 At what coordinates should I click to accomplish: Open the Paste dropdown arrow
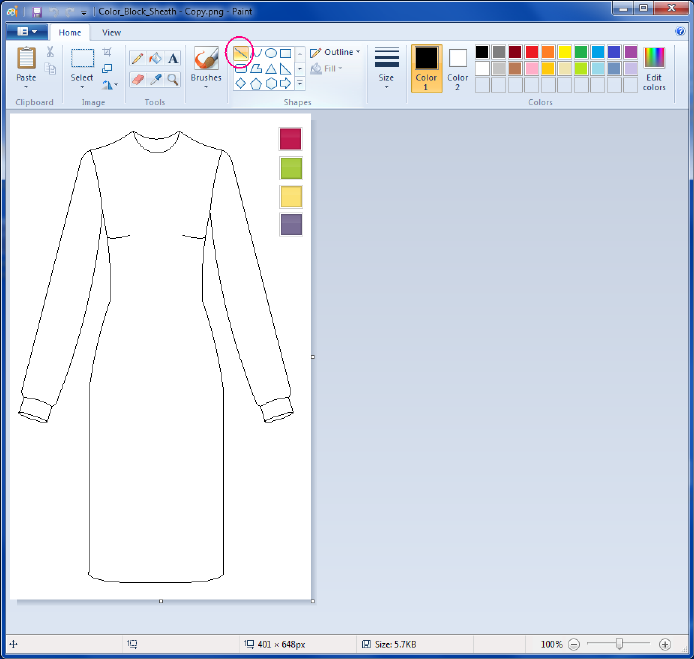pyautogui.click(x=26, y=87)
